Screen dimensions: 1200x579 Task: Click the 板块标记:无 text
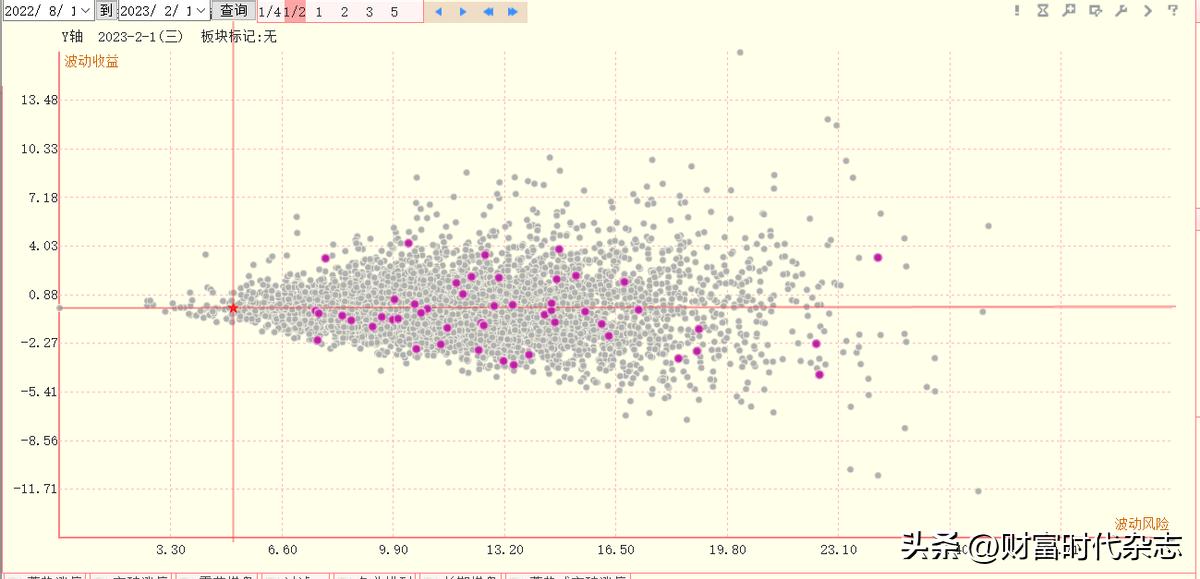point(238,36)
